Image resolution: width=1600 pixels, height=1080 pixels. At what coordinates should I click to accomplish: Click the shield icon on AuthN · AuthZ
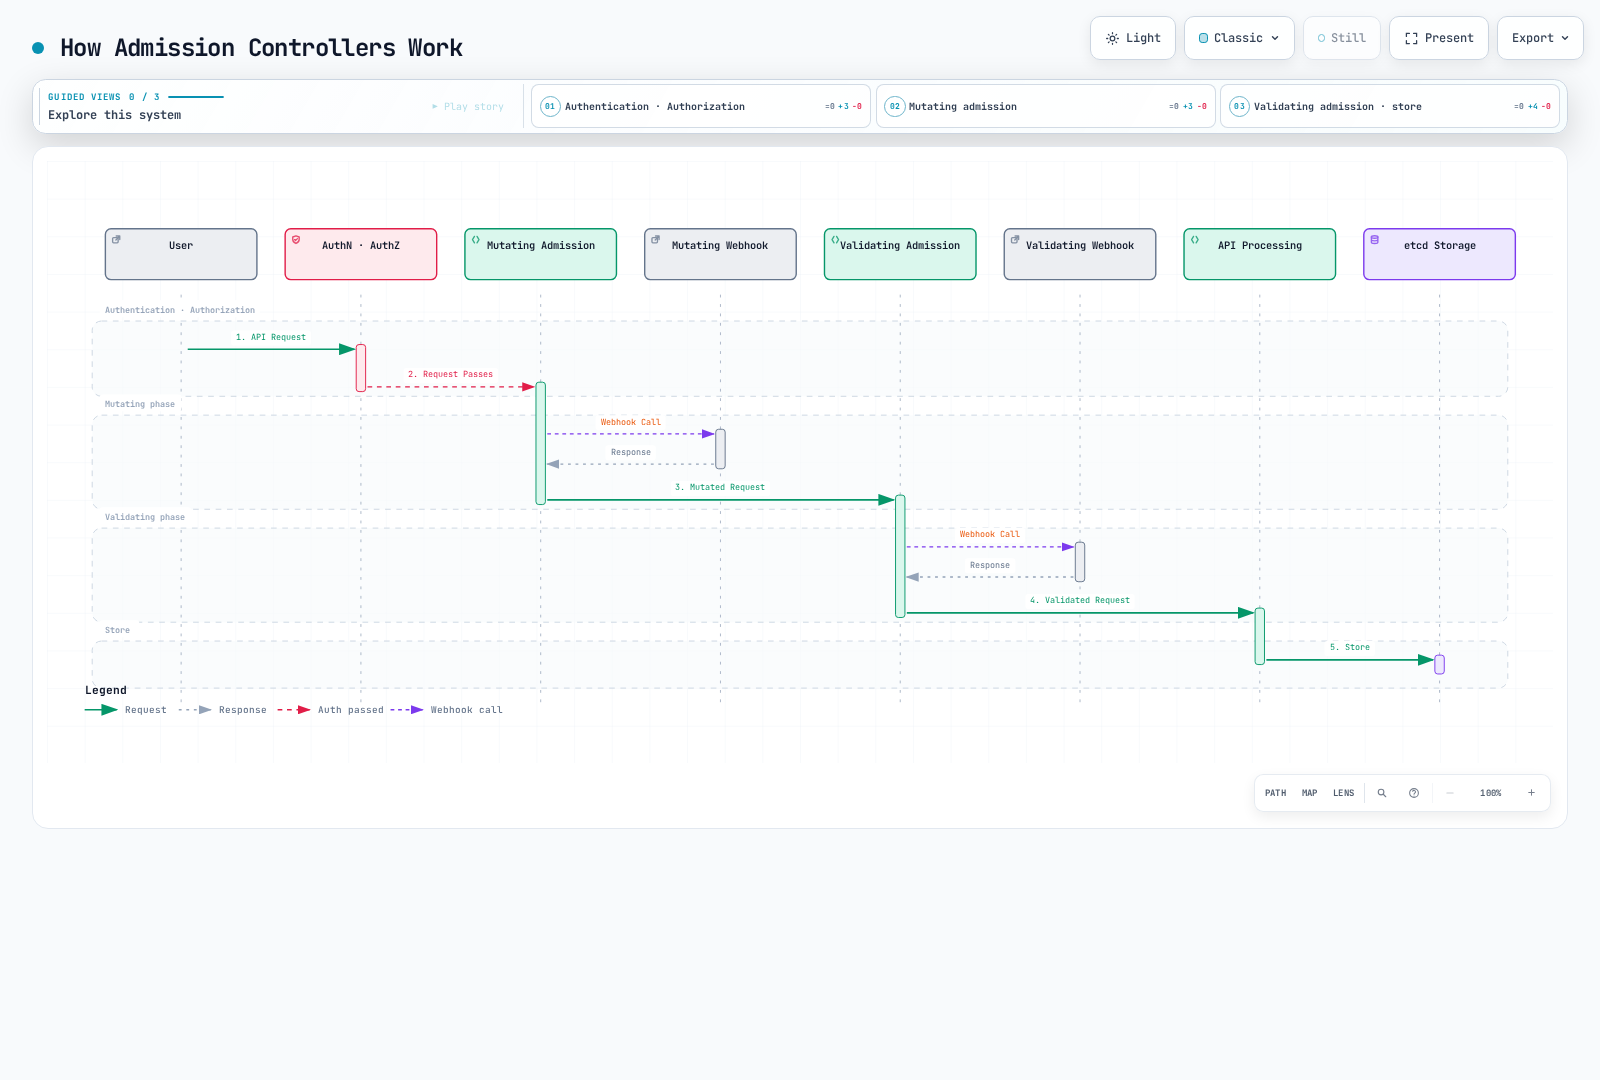pos(296,240)
